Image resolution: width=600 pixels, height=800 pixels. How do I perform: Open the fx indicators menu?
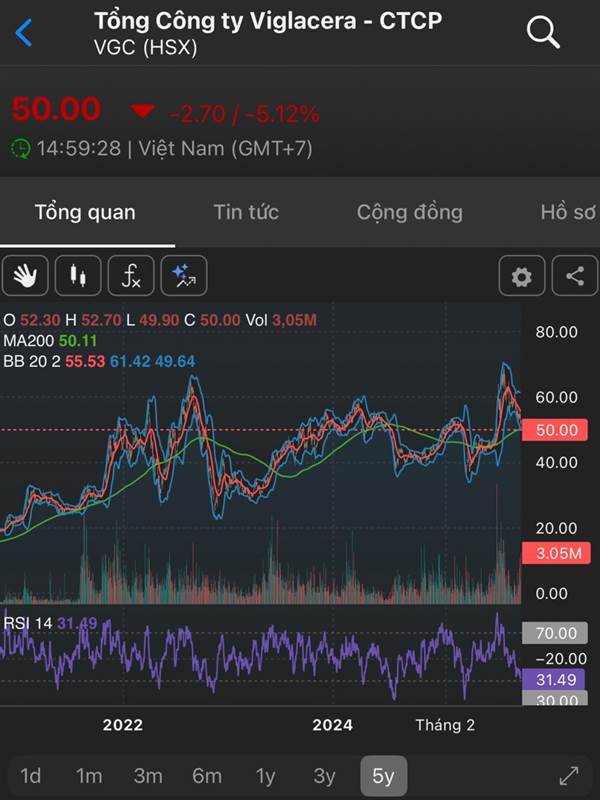pyautogui.click(x=131, y=276)
